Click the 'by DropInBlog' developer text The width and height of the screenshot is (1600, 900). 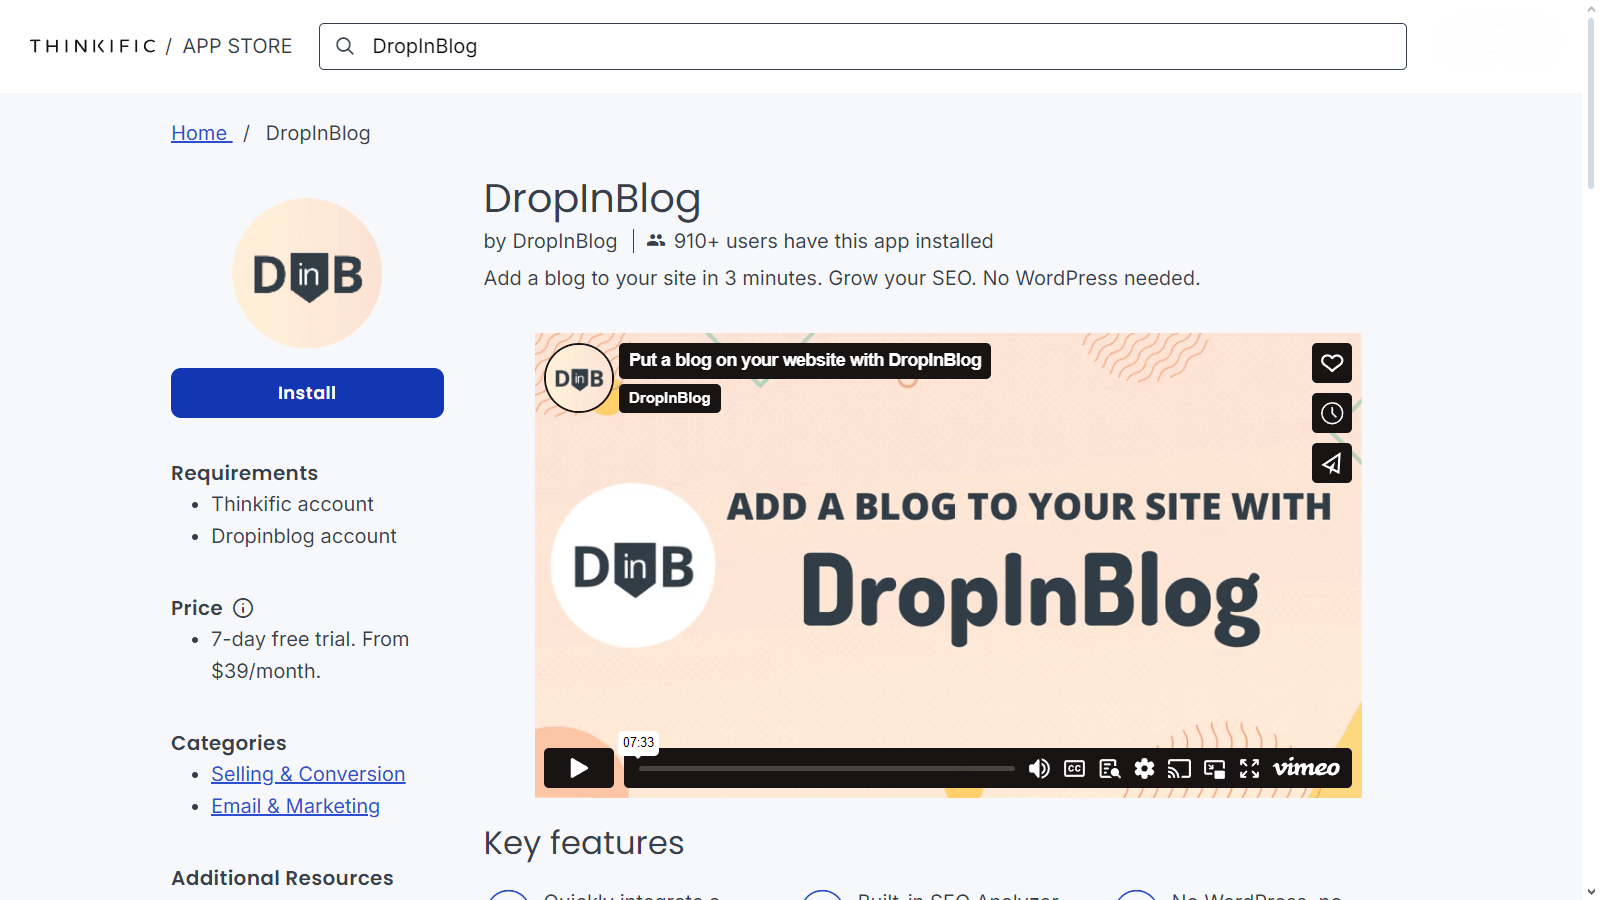[x=550, y=241]
